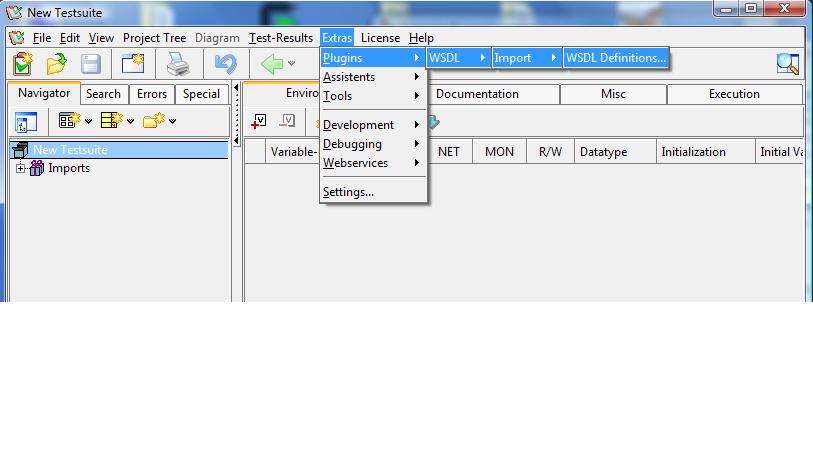
Task: Select New Testsuite in the tree
Action: coord(70,150)
